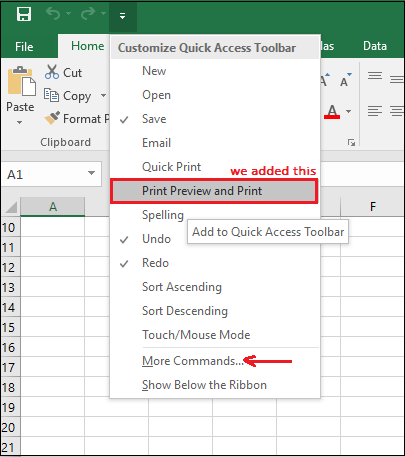Switch to the Home tab
405x457 pixels.
[x=88, y=46]
